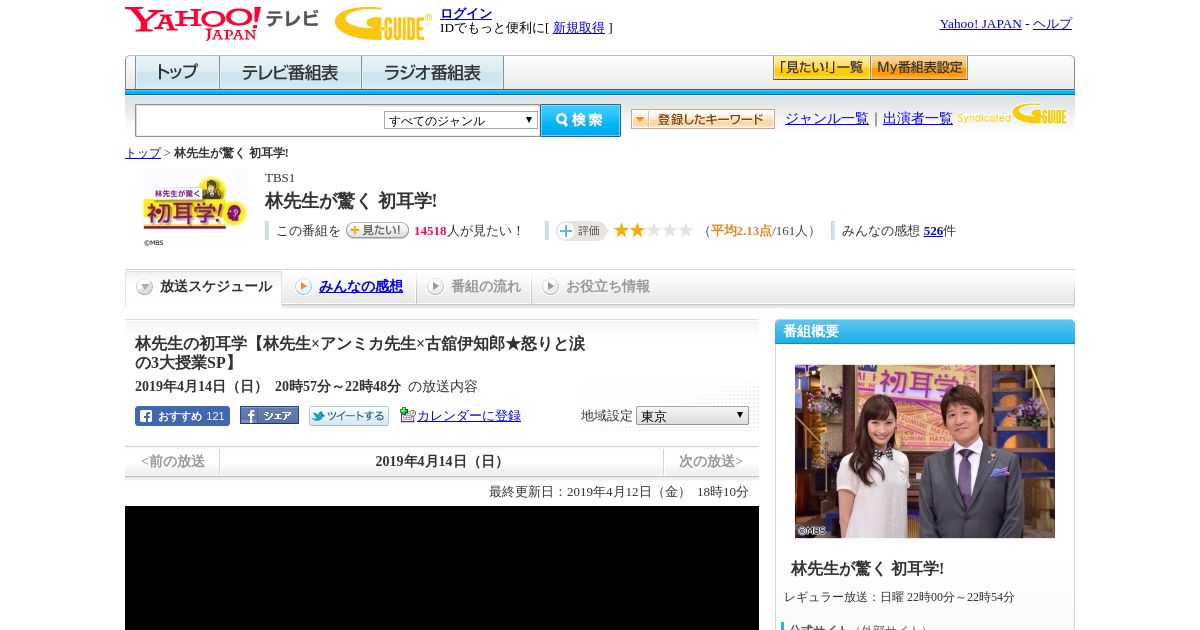The image size is (1200, 630).
Task: Click the Facebook シェア button
Action: tap(269, 415)
